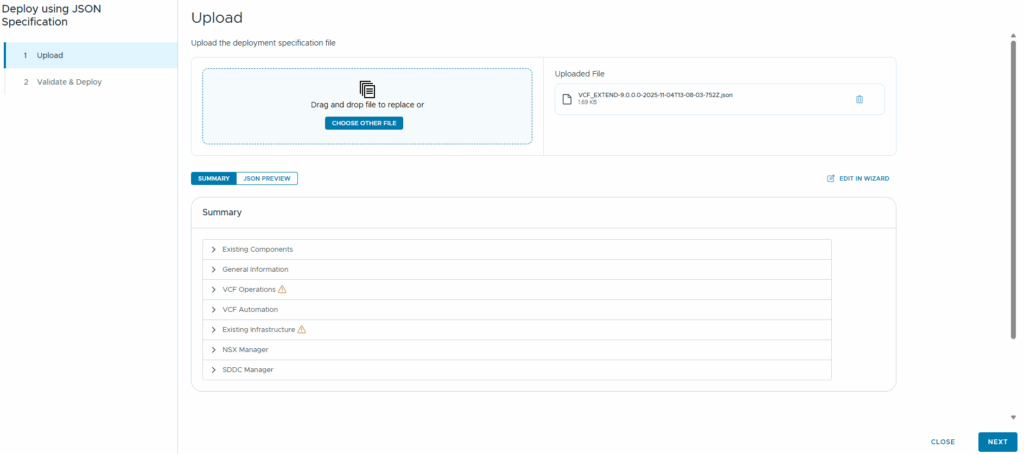Expand the General Information section

coord(517,269)
